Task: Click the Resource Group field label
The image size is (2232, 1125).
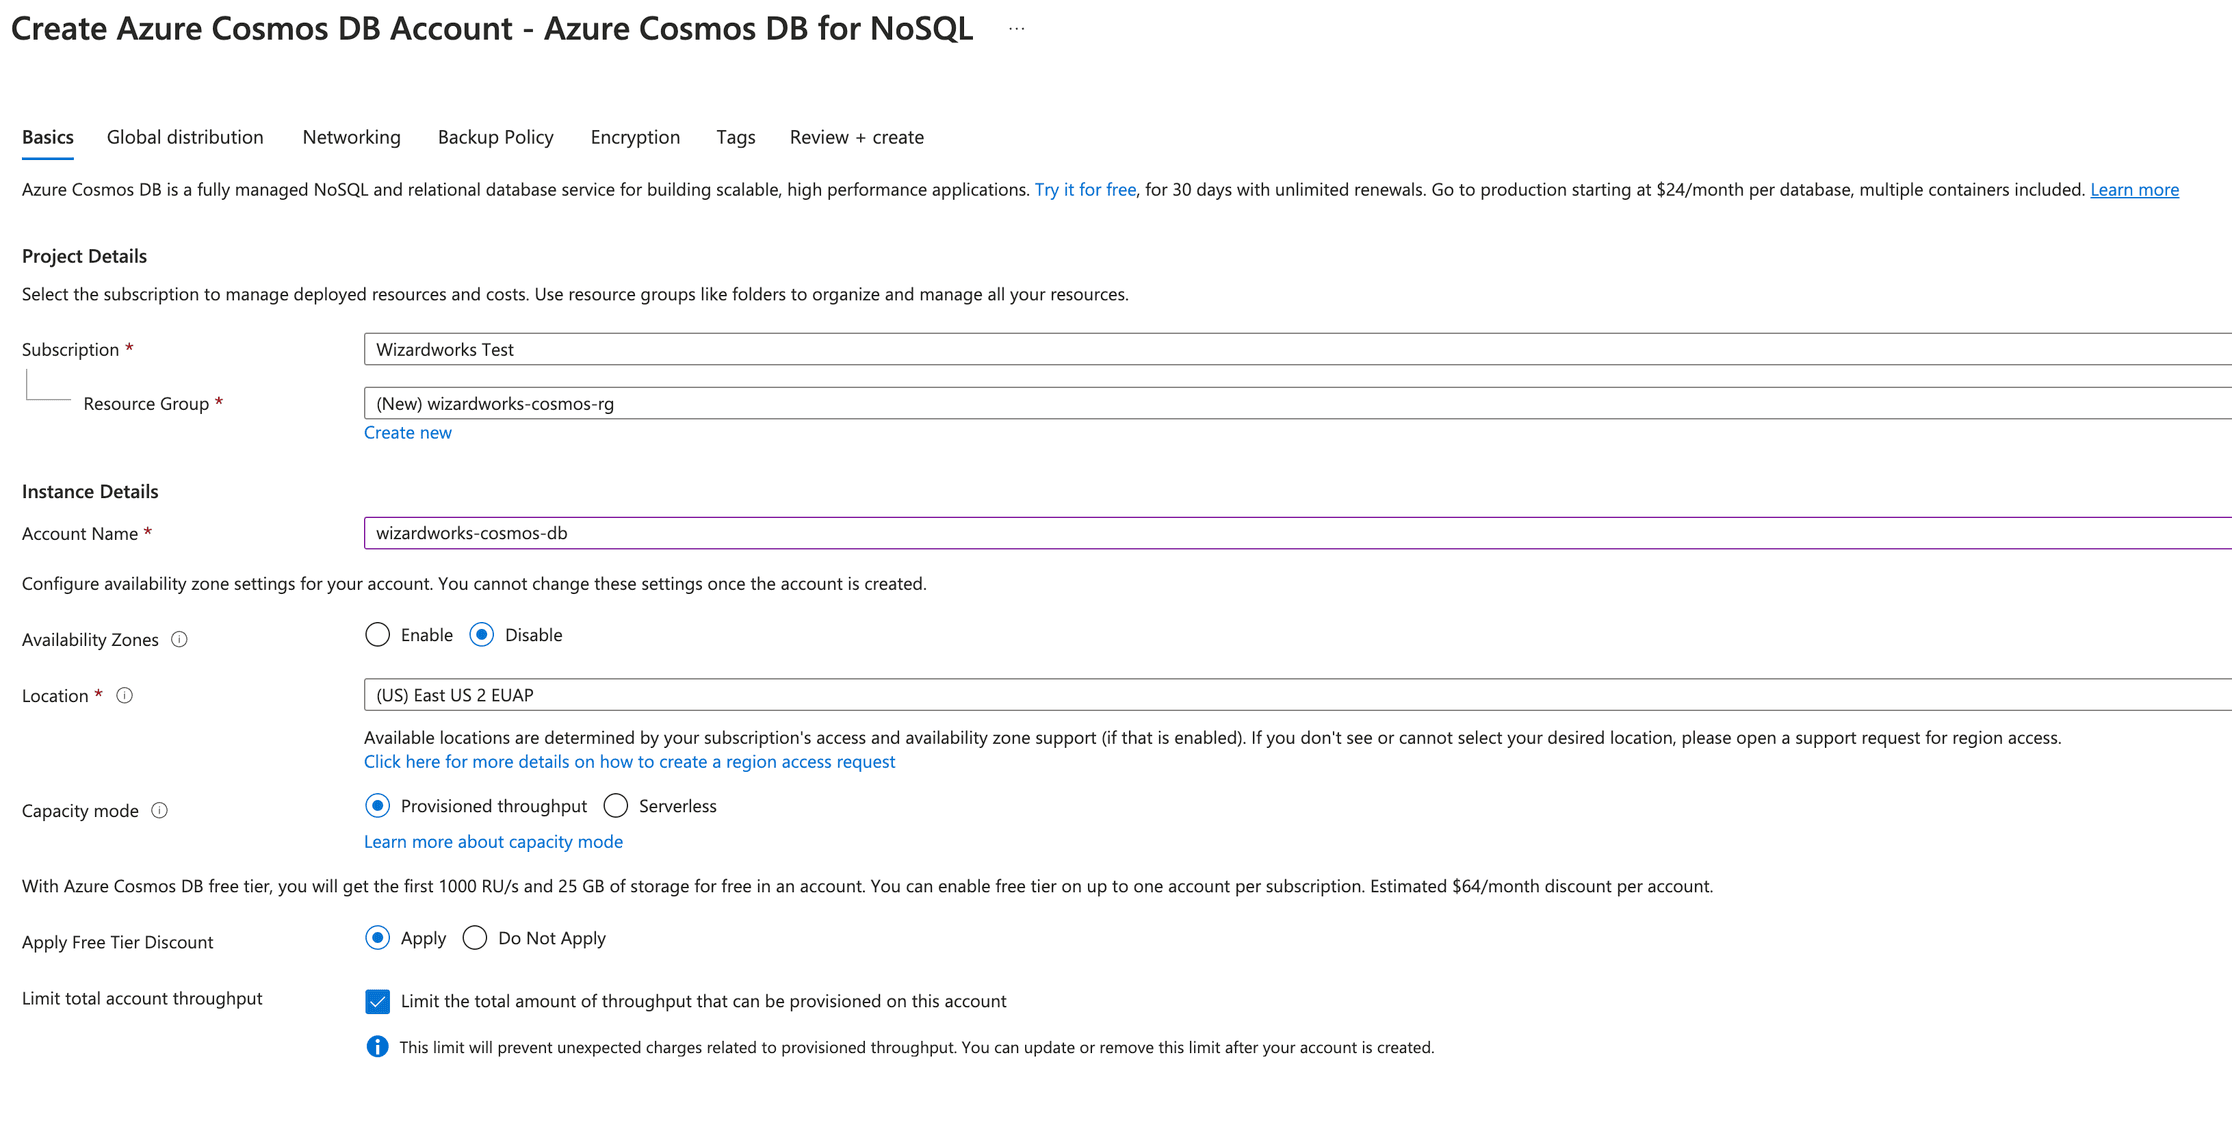Action: point(146,403)
